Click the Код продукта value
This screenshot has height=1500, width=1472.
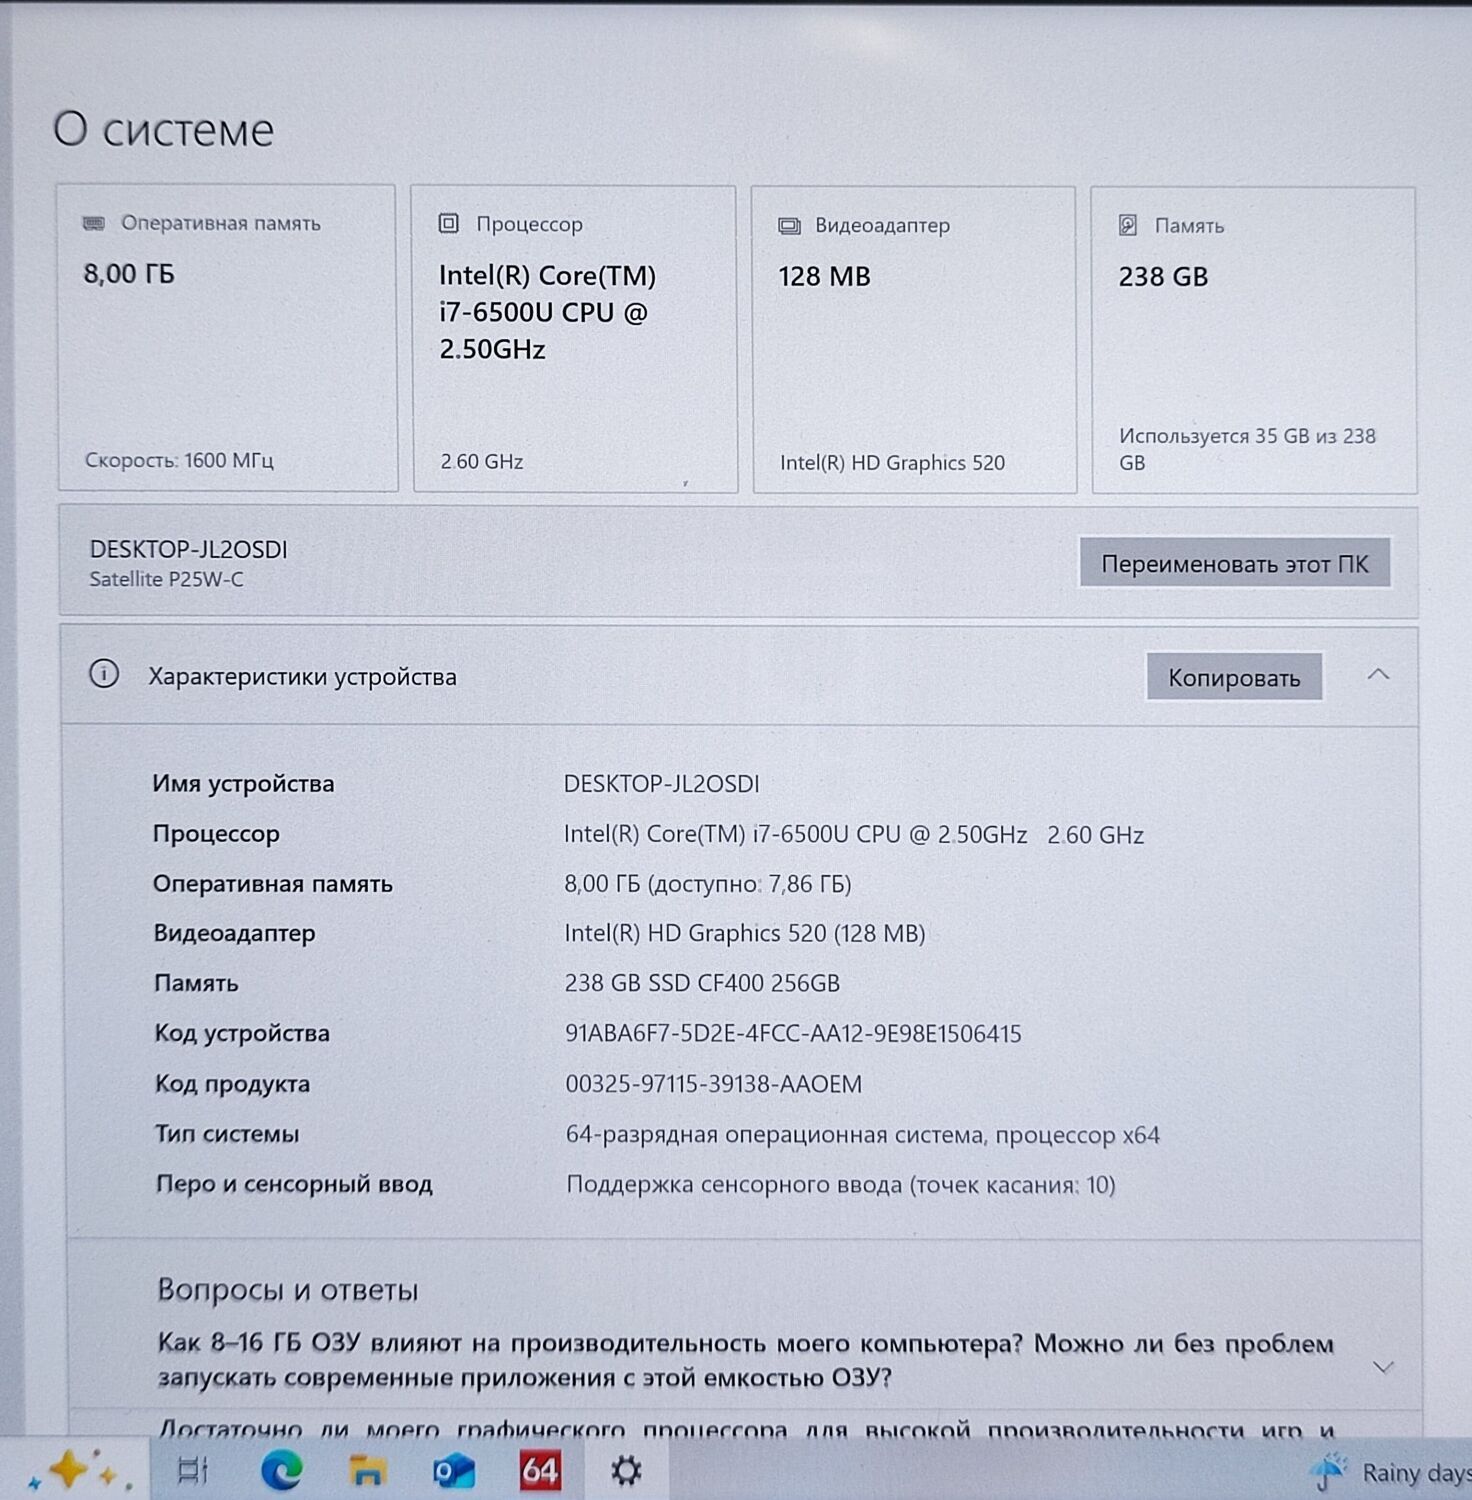click(x=713, y=1085)
